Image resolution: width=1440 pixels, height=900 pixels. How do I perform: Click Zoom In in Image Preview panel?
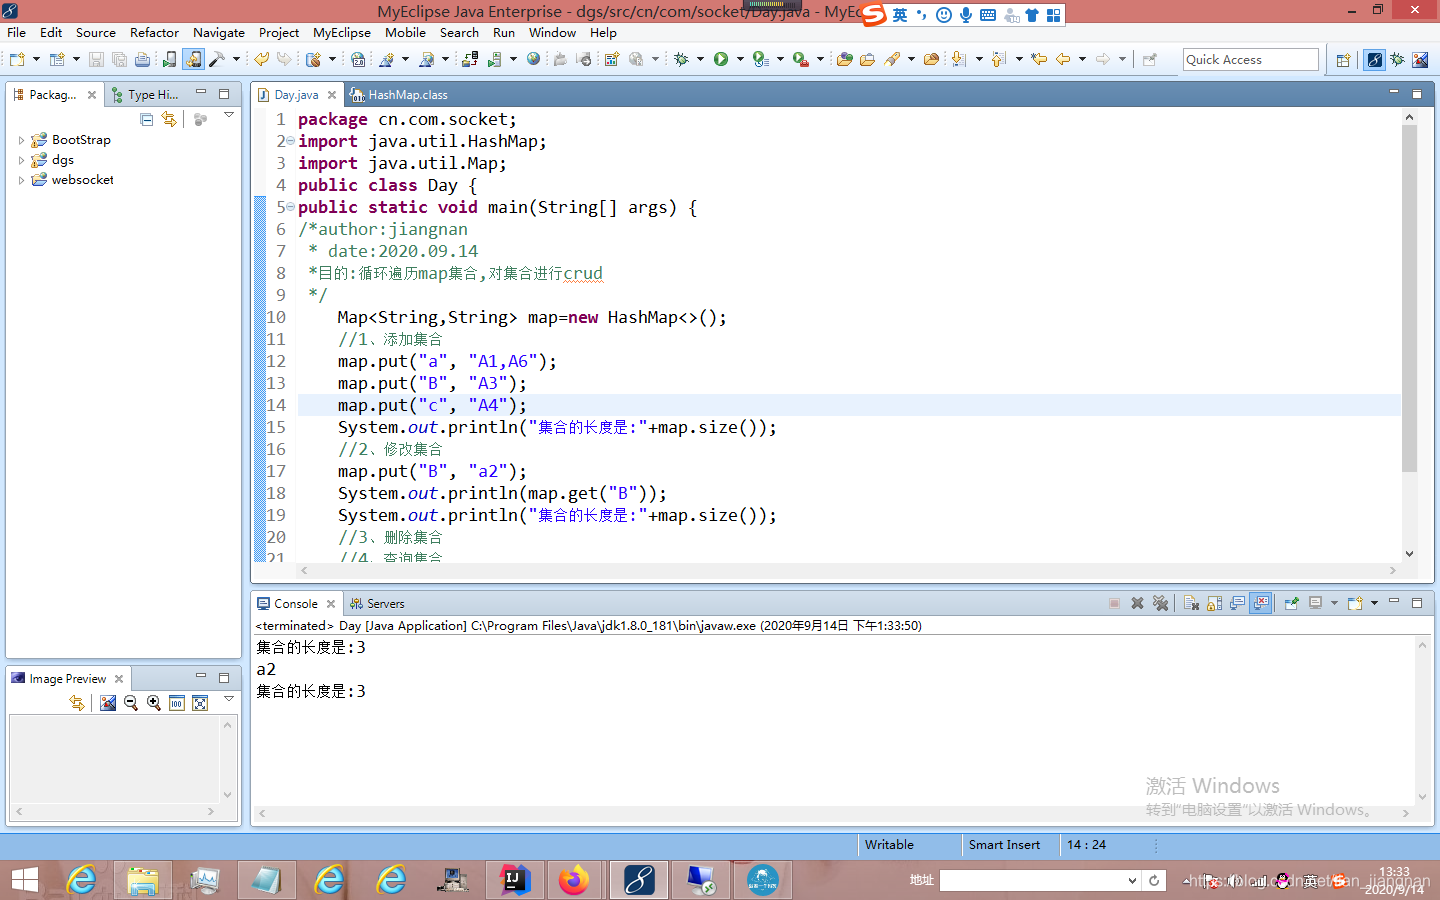(154, 703)
